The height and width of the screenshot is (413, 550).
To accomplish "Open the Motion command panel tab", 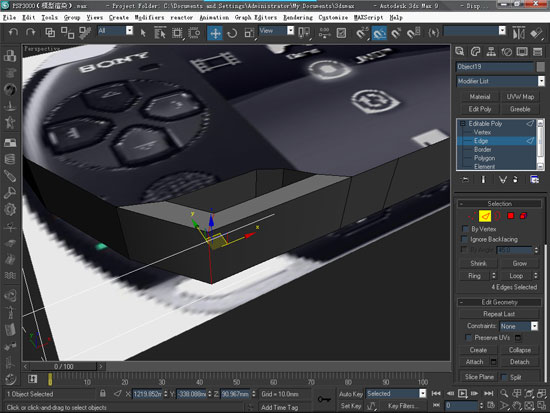I will coord(506,52).
